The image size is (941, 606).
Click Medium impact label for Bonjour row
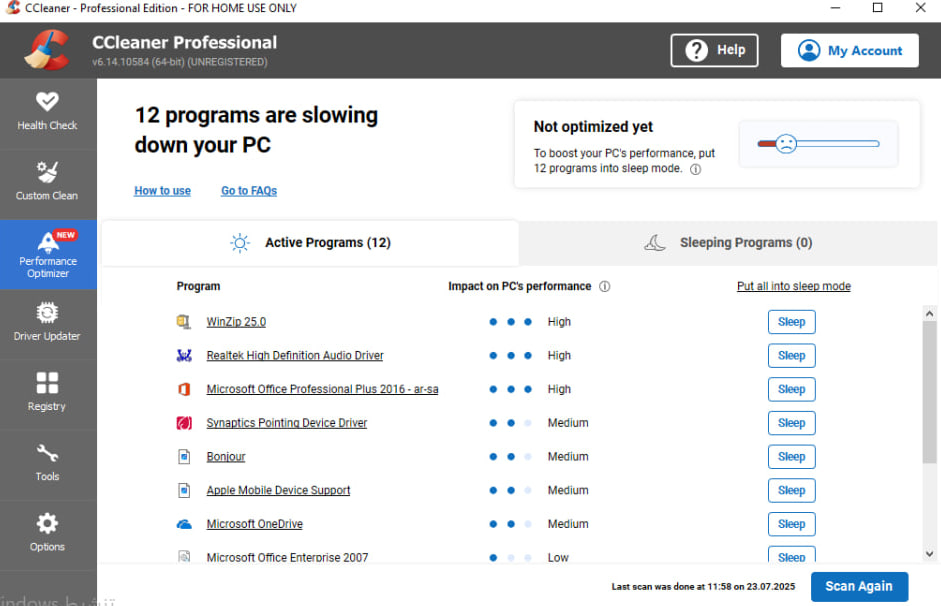click(568, 457)
